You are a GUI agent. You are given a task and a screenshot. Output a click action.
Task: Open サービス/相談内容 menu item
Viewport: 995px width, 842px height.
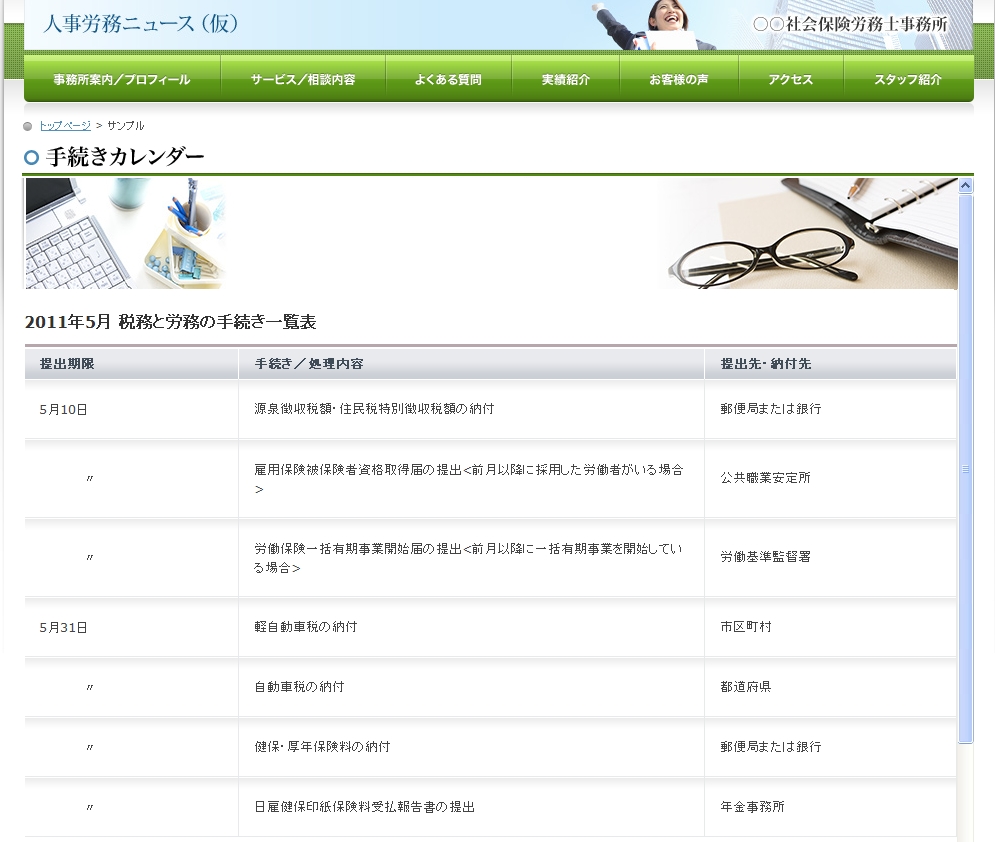303,79
